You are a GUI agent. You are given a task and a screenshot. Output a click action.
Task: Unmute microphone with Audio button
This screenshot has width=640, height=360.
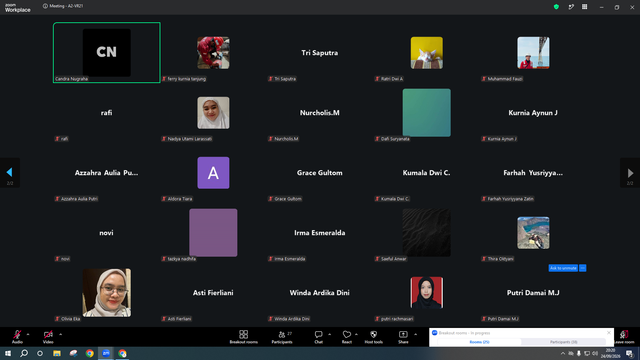[17, 336]
